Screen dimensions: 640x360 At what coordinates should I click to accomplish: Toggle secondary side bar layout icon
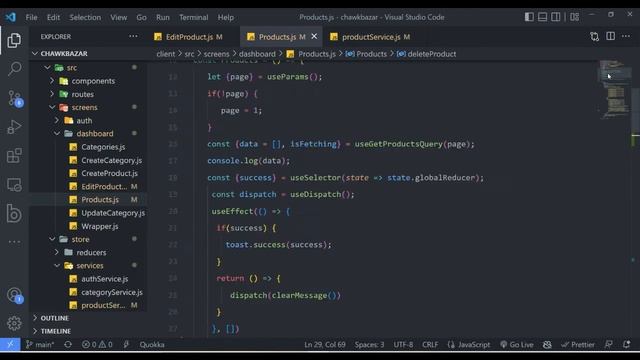click(556, 17)
